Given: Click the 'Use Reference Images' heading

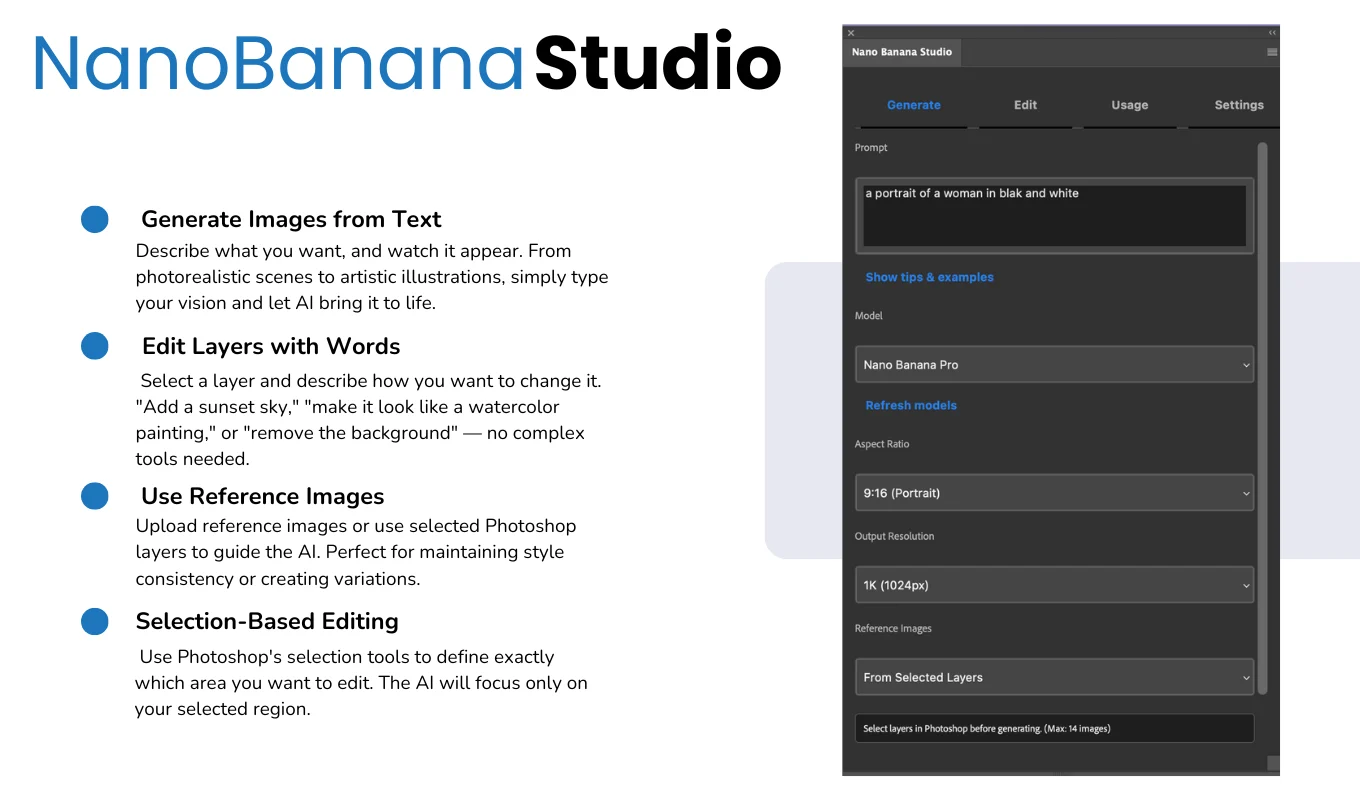Looking at the screenshot, I should (x=263, y=496).
